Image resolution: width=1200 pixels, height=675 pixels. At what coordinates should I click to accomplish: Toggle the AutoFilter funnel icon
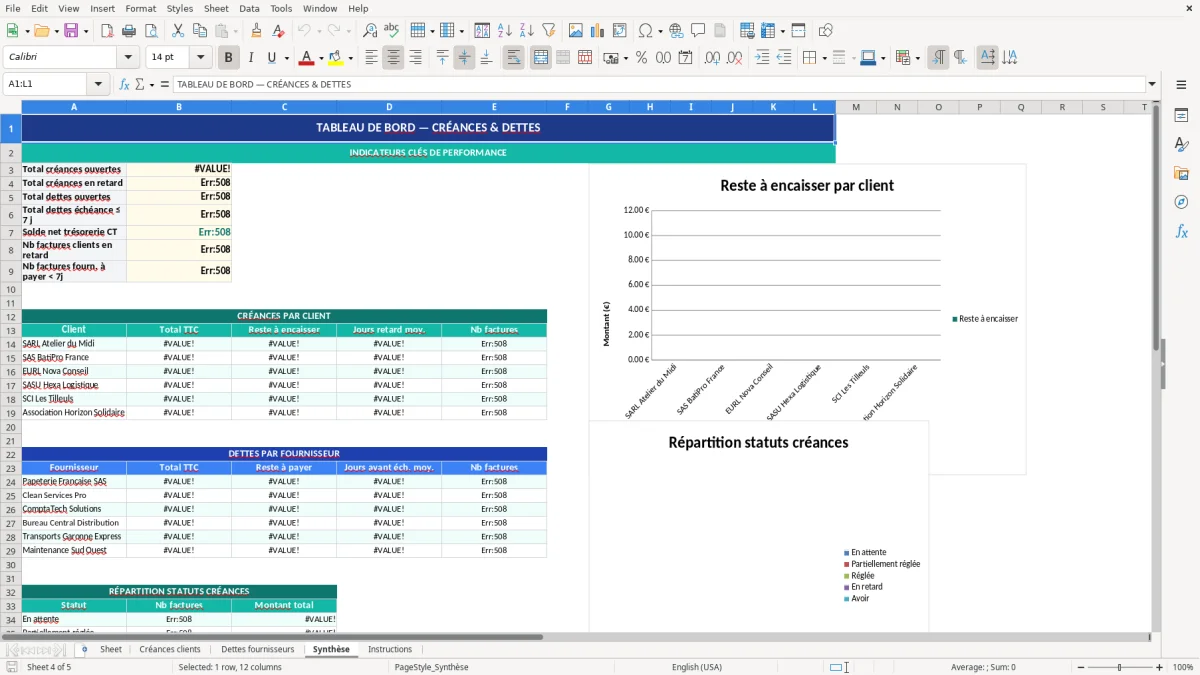coord(548,31)
